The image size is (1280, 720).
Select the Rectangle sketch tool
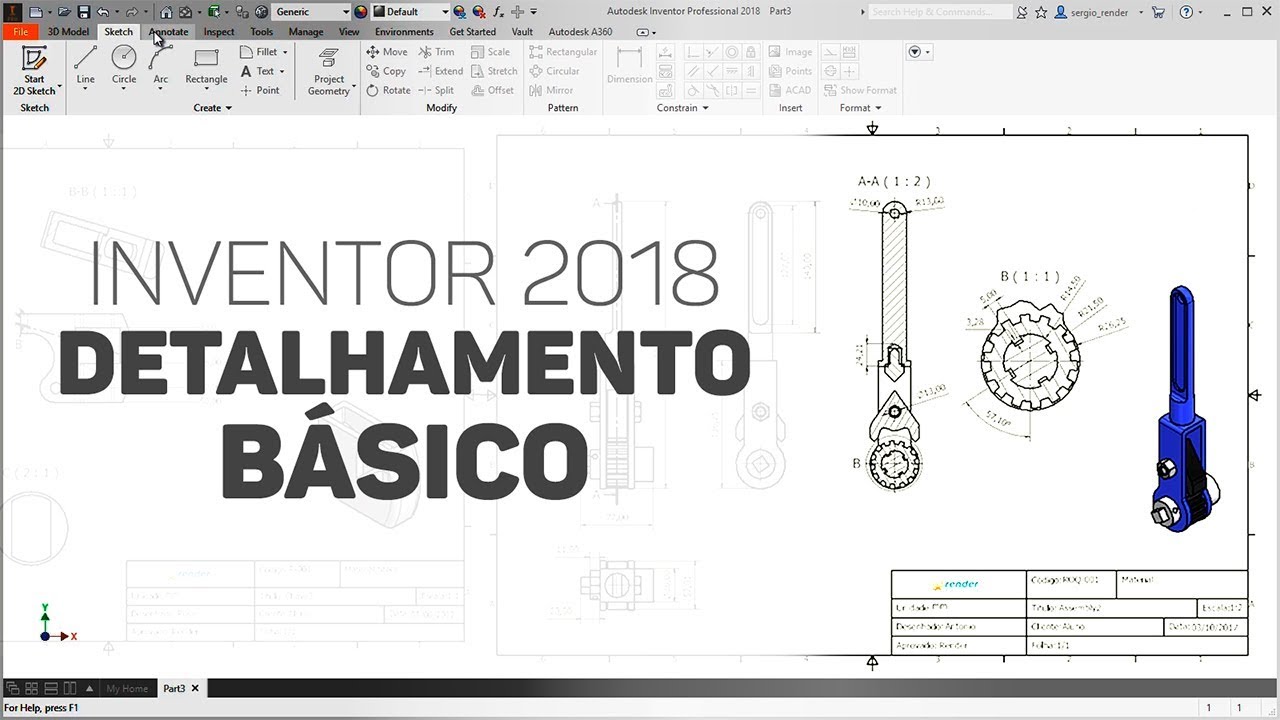click(206, 67)
